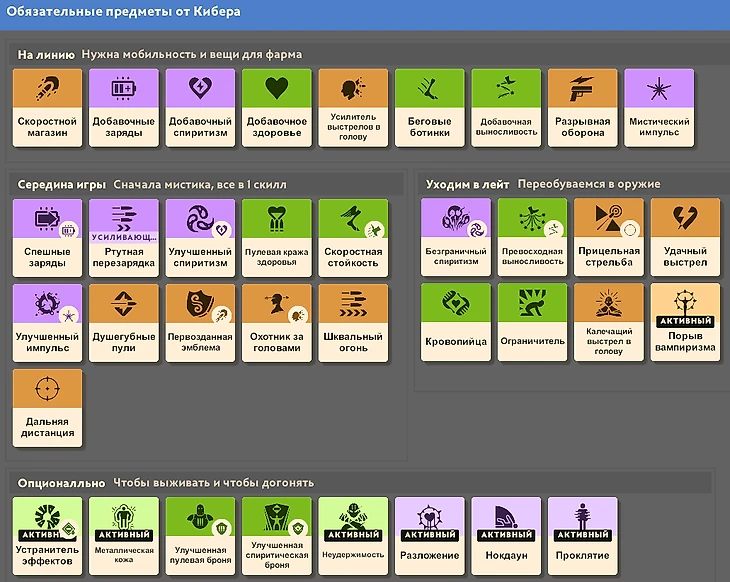The height and width of the screenshot is (582, 730).
Task: Pick the Разрывная оборона pistol item
Action: (x=582, y=108)
